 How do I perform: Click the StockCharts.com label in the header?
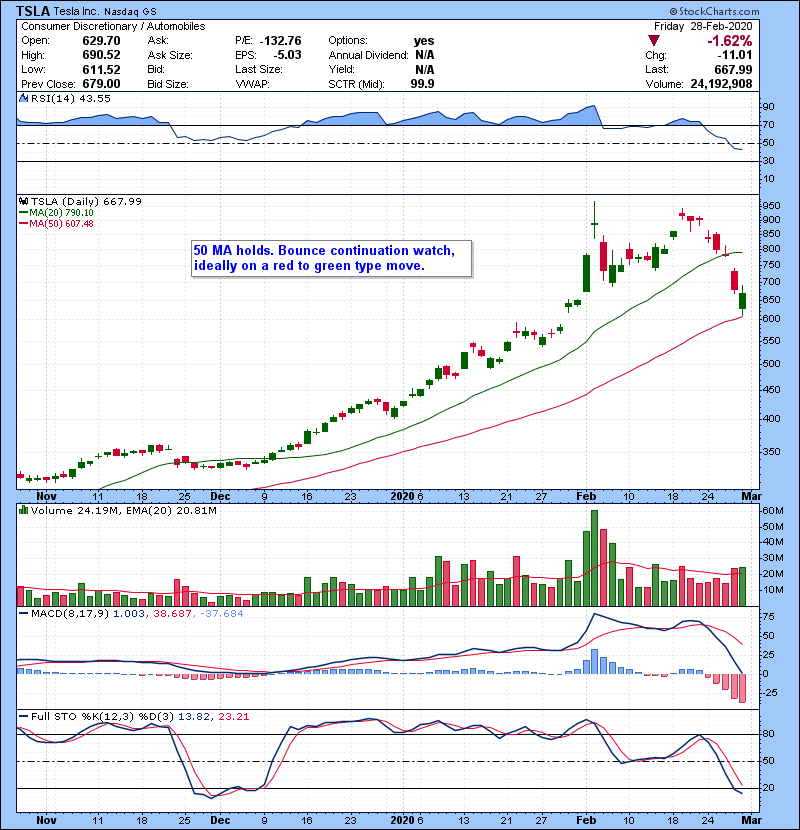coord(714,11)
